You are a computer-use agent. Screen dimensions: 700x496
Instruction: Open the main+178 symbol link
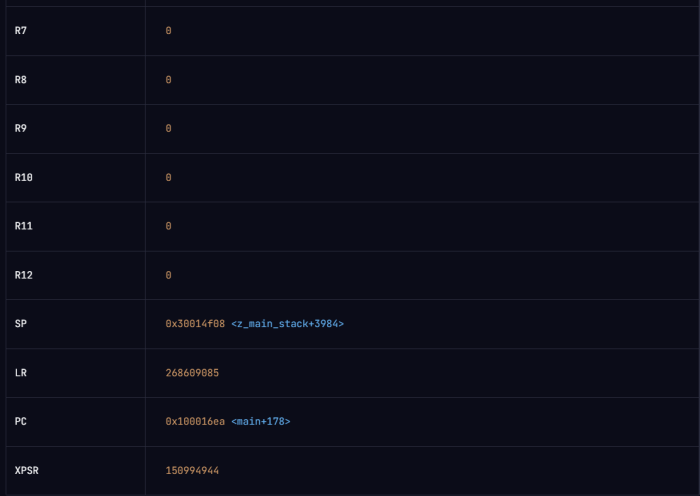click(261, 421)
